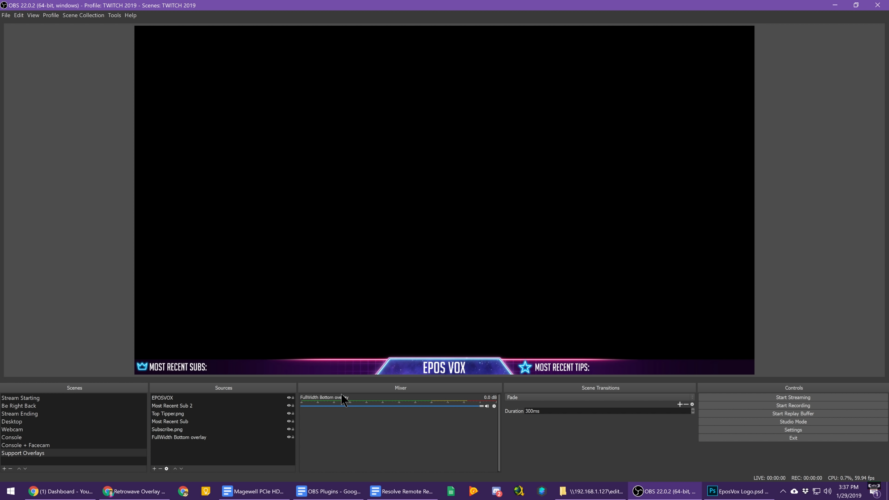
Task: Open OBS Plugins Google doc taskbar item
Action: [x=329, y=491]
